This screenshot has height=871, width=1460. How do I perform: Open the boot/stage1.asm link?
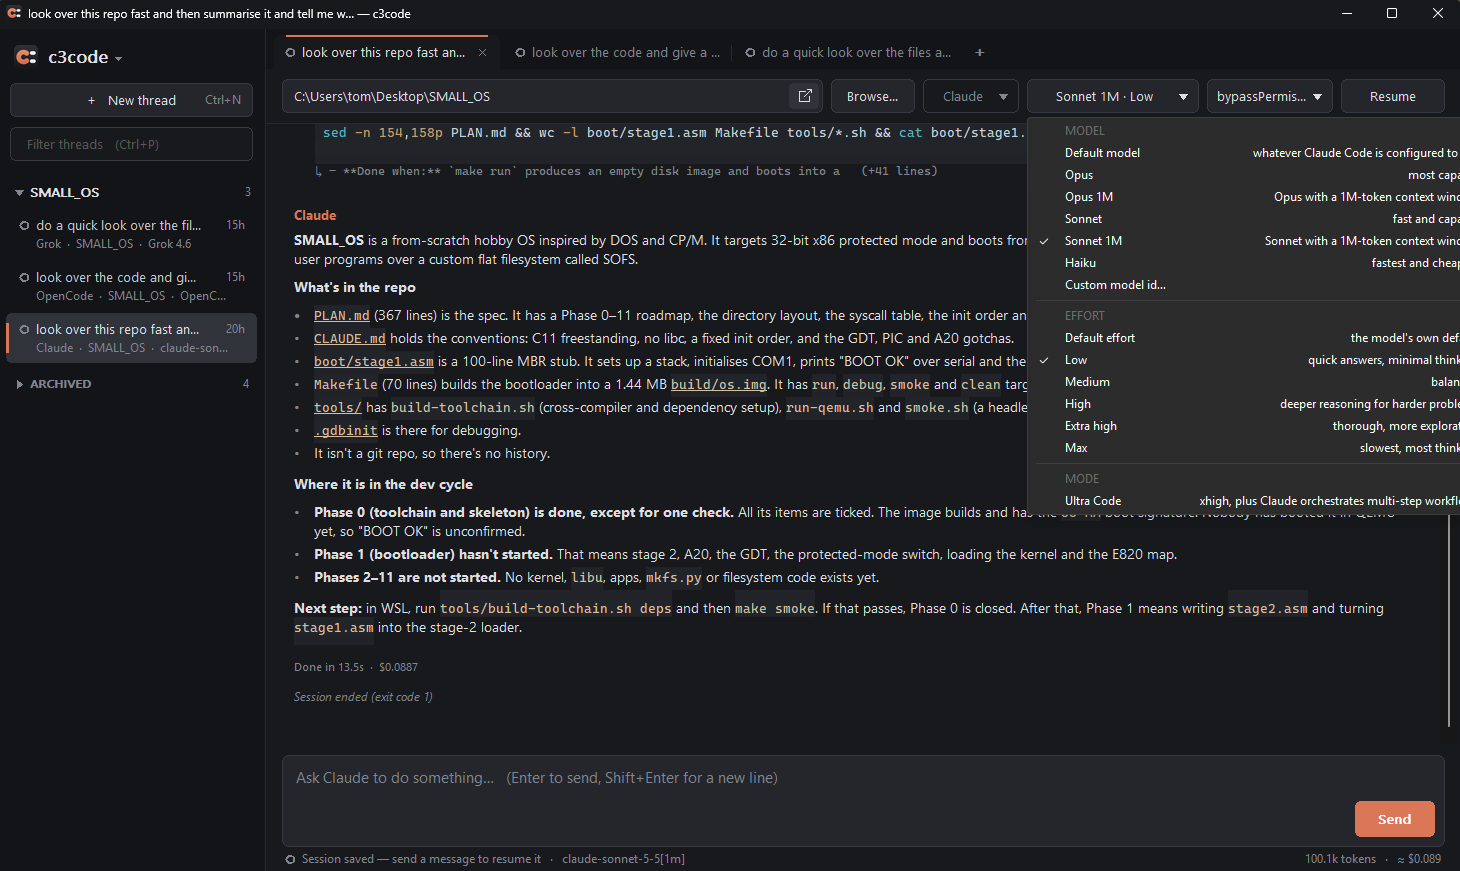point(374,362)
